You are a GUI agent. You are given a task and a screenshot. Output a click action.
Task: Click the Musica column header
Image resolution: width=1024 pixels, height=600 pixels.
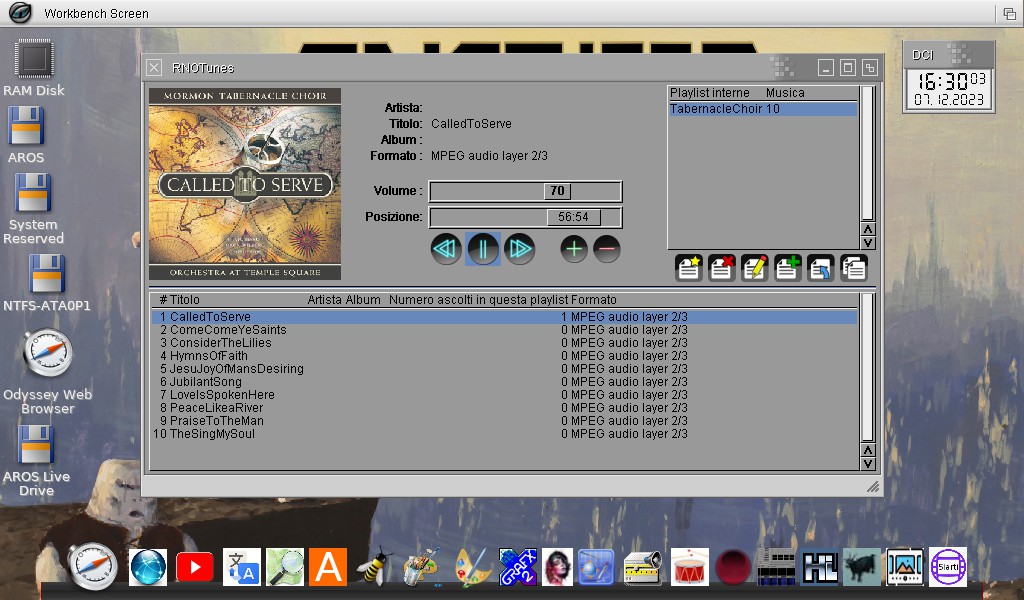(785, 93)
